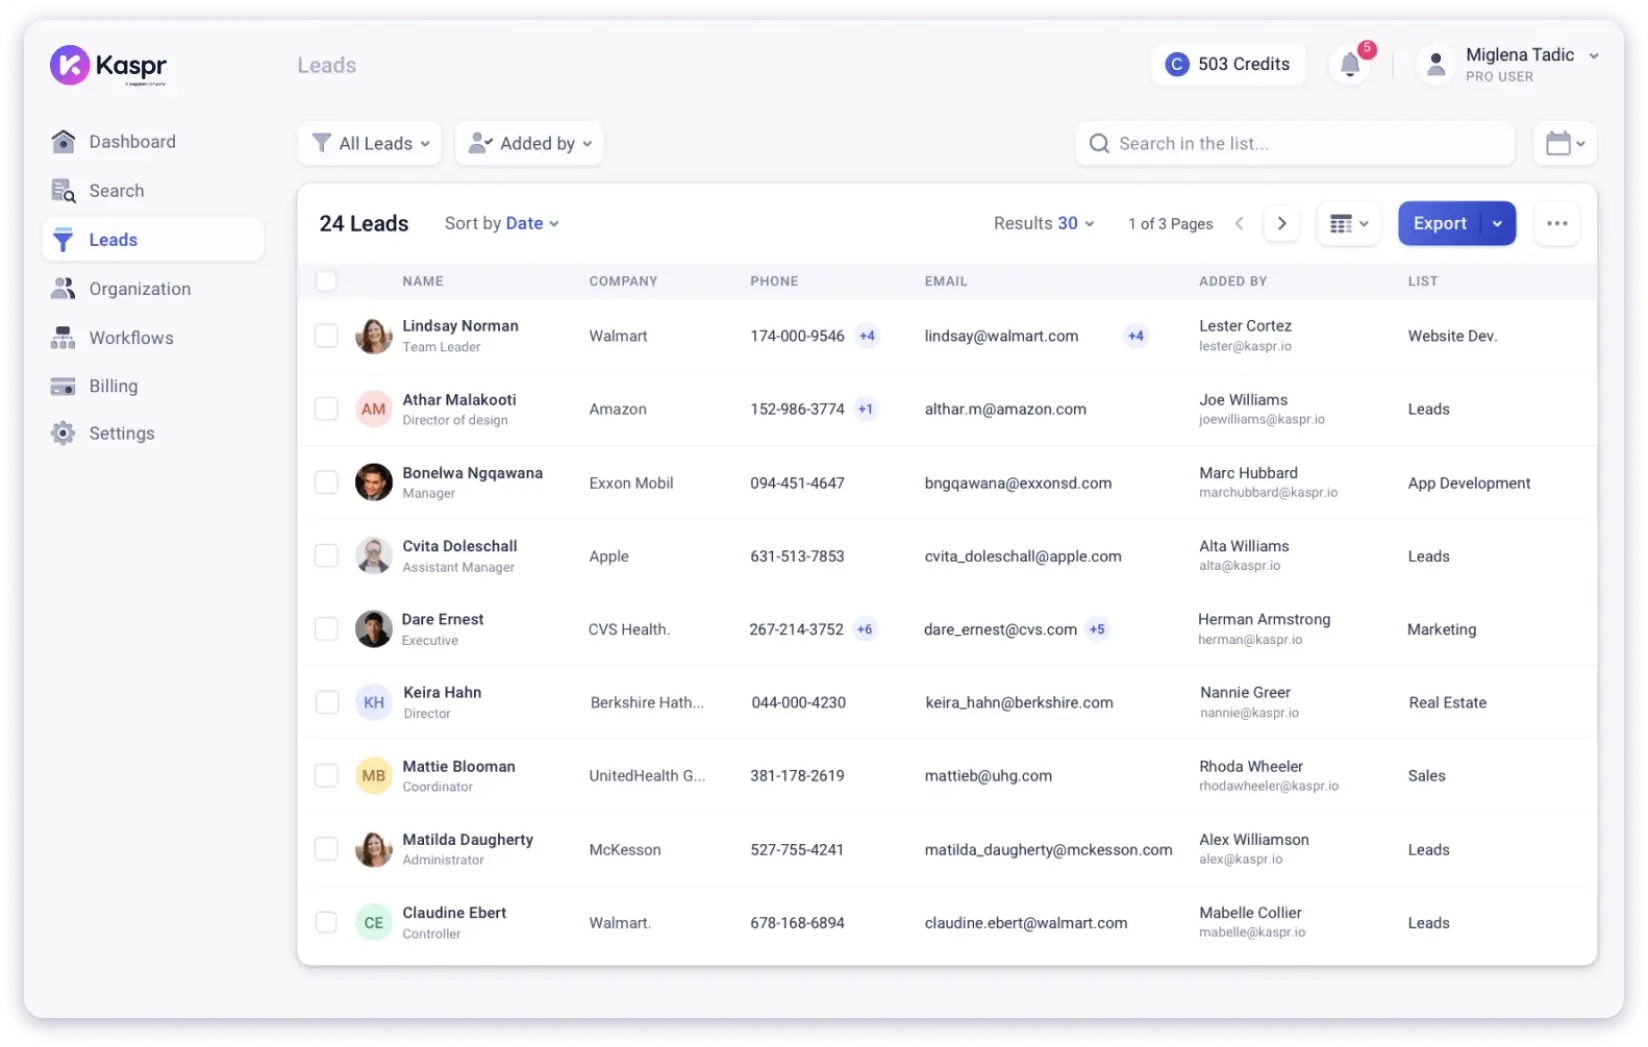Navigate to Dashboard in sidebar
The width and height of the screenshot is (1648, 1047).
click(131, 142)
